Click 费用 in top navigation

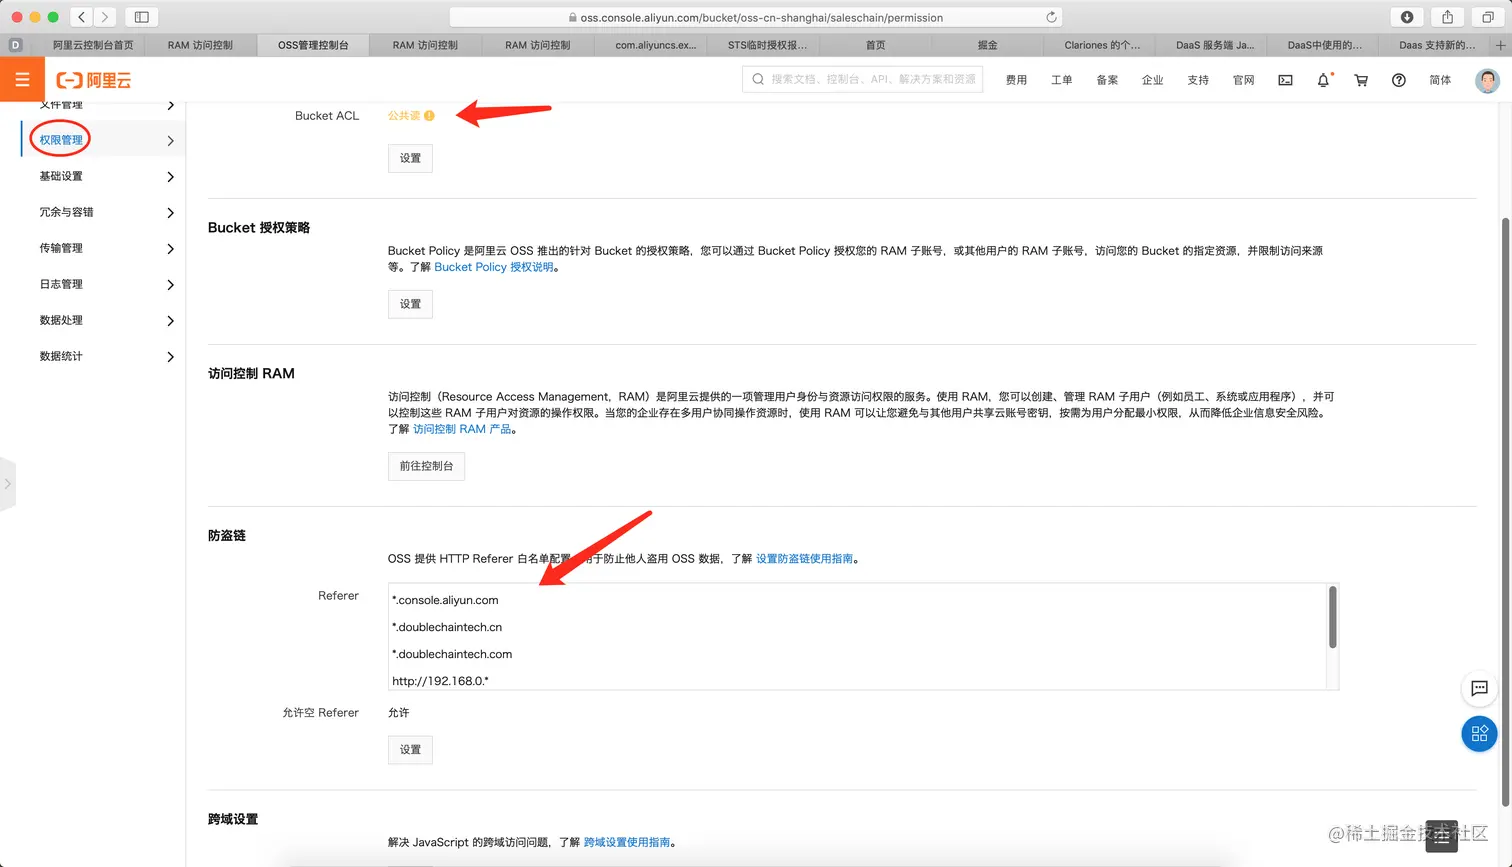[x=1016, y=80]
